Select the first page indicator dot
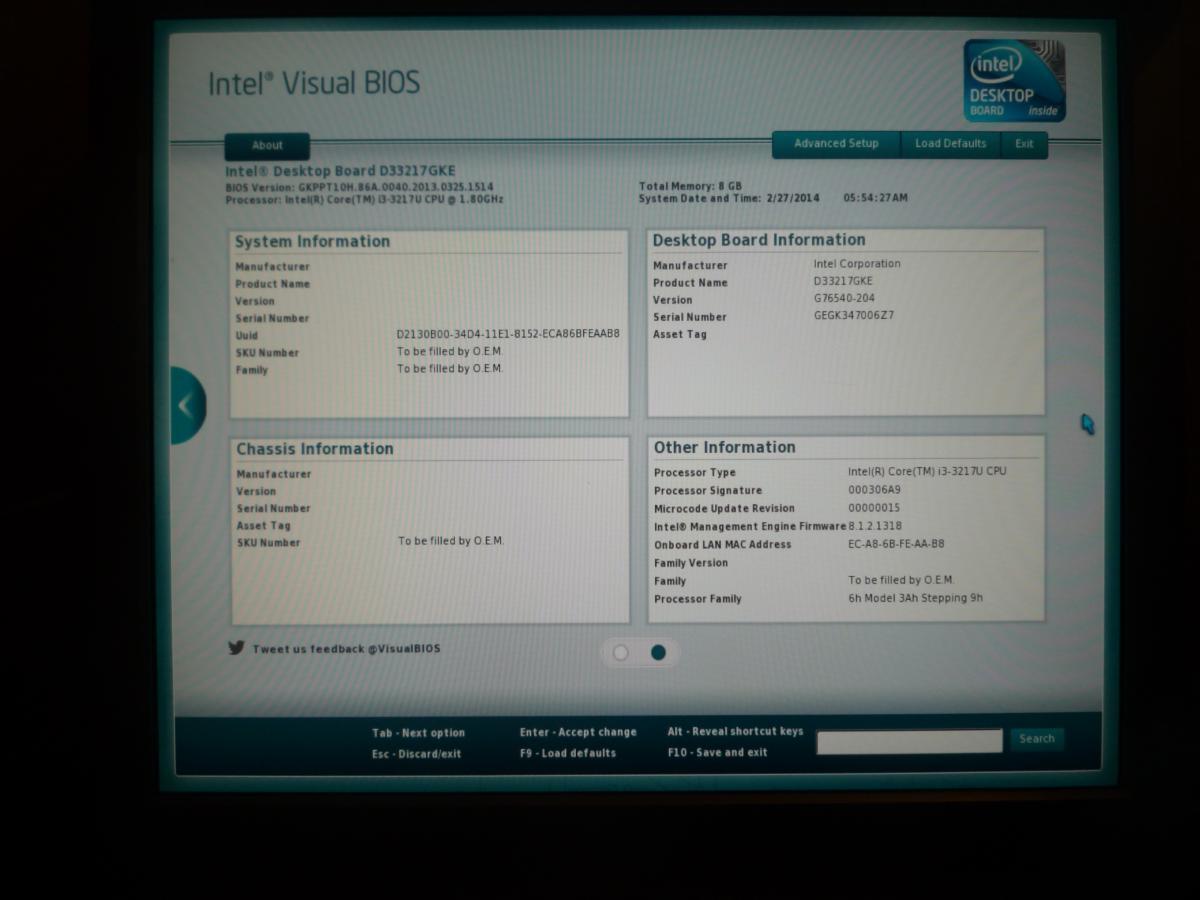 point(621,653)
